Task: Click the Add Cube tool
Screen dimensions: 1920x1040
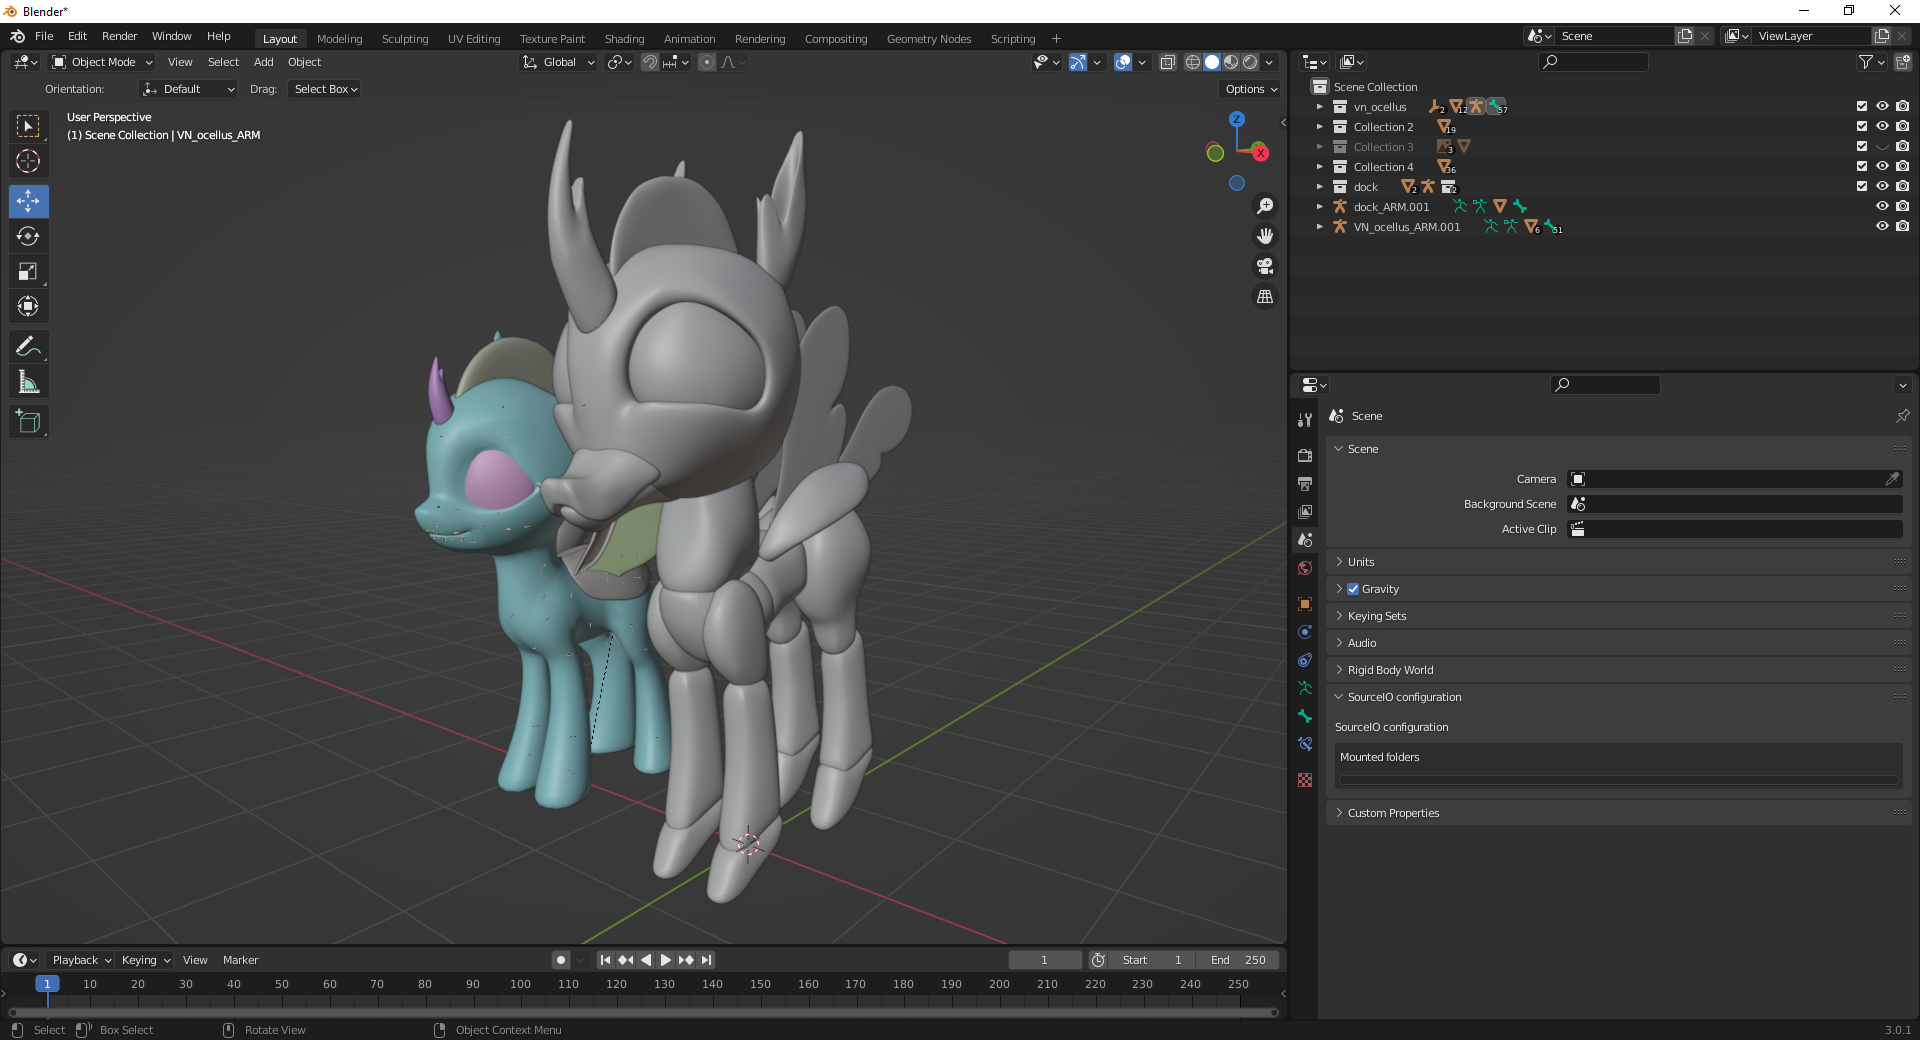Action: [28, 422]
